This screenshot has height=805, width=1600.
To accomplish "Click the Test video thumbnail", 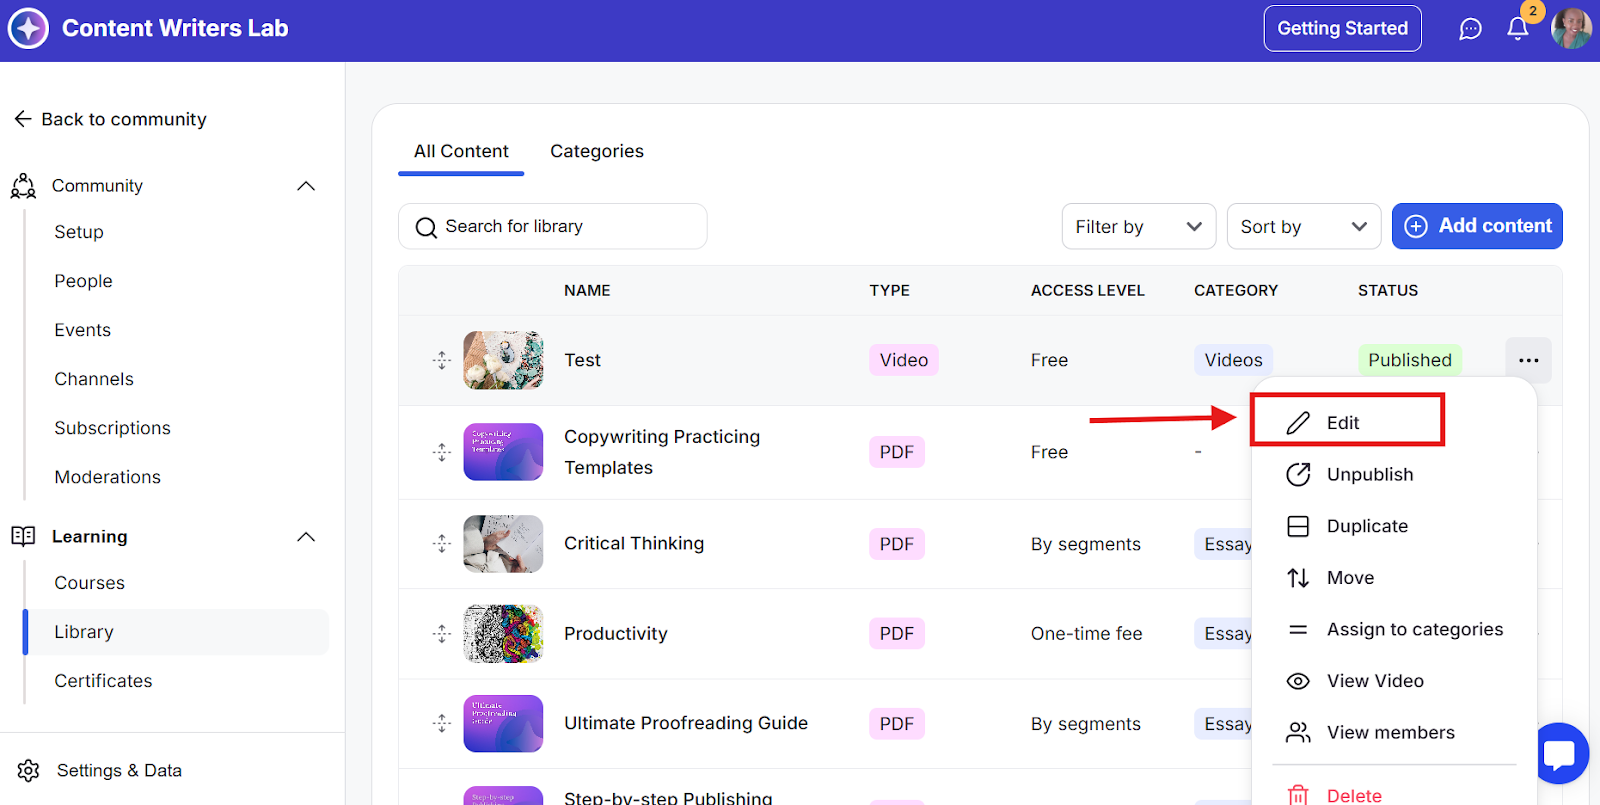I will point(503,360).
